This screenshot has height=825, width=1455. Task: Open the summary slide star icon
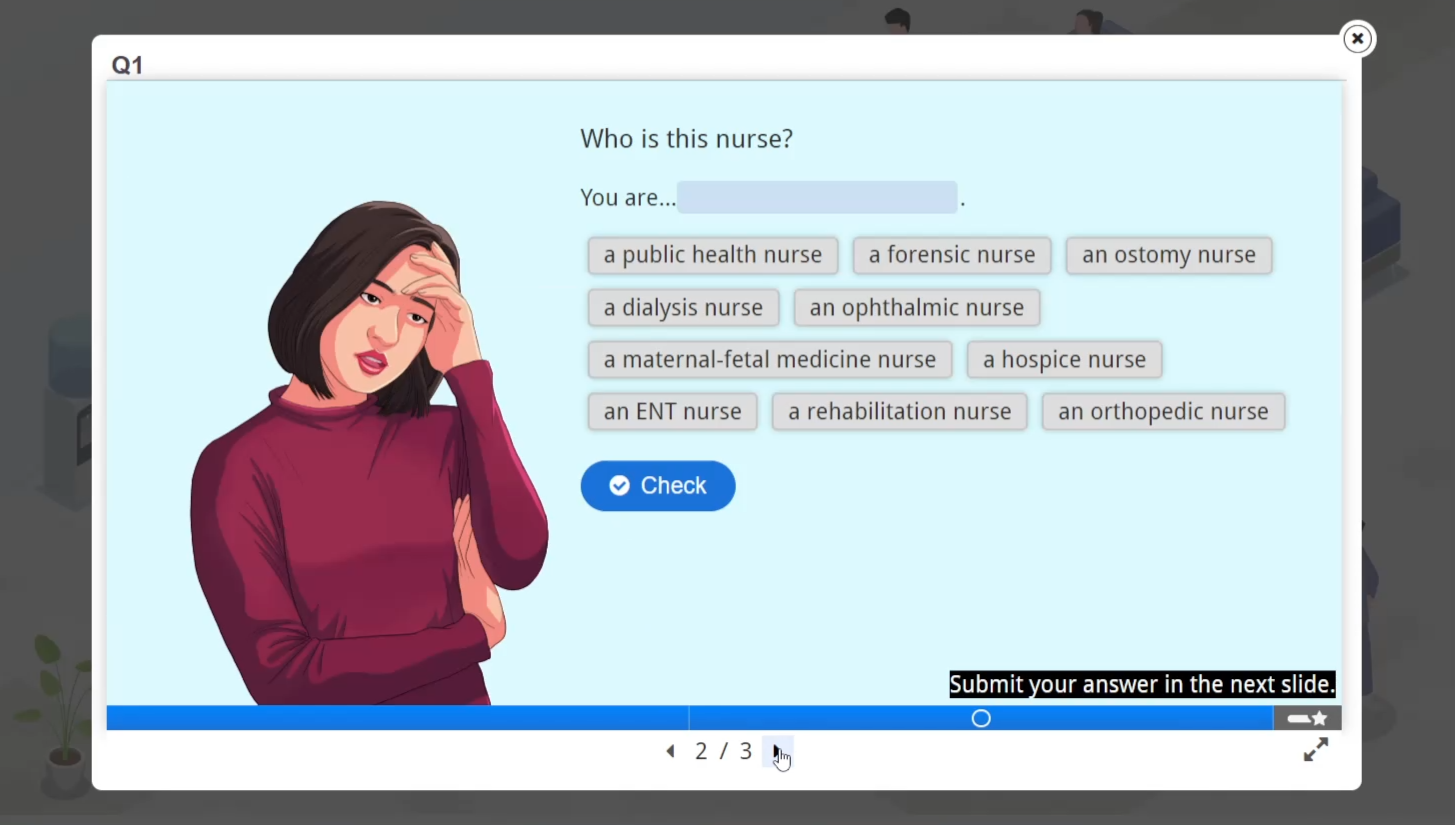point(1307,718)
